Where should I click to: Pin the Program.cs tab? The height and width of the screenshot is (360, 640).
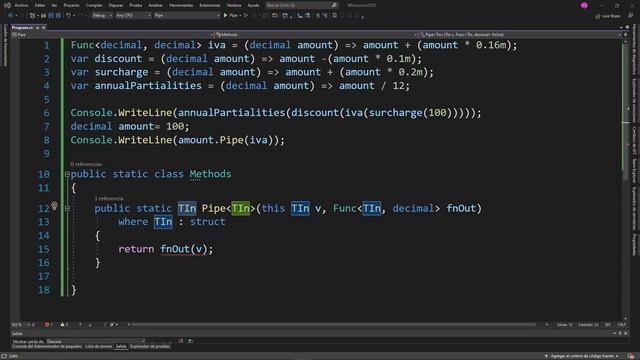coord(38,28)
